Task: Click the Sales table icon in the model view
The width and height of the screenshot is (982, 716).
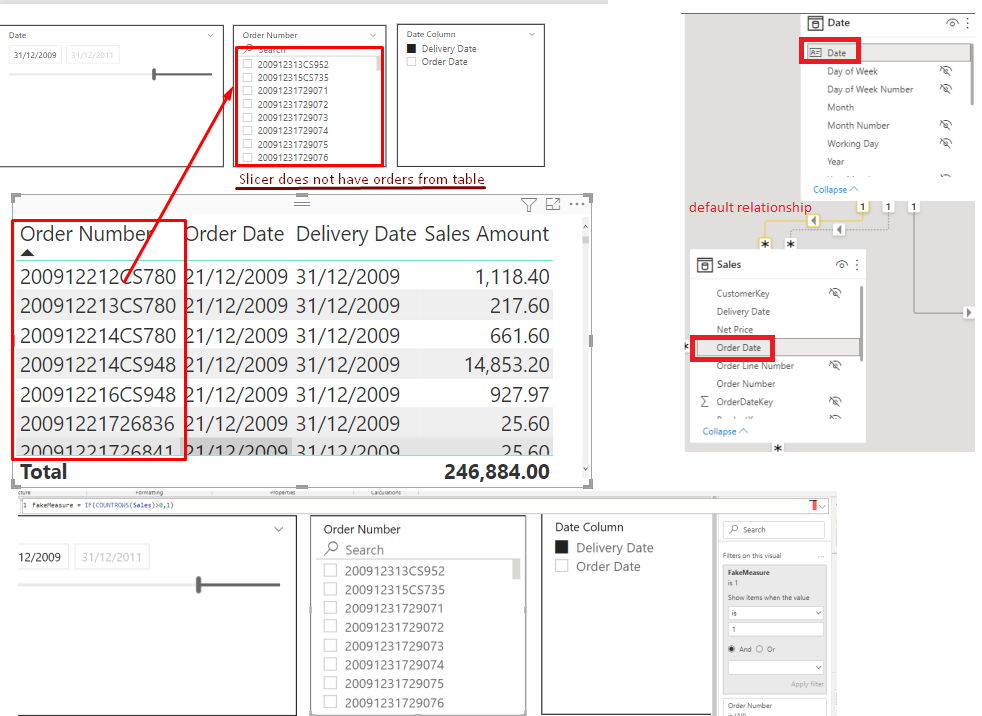Action: click(x=705, y=265)
